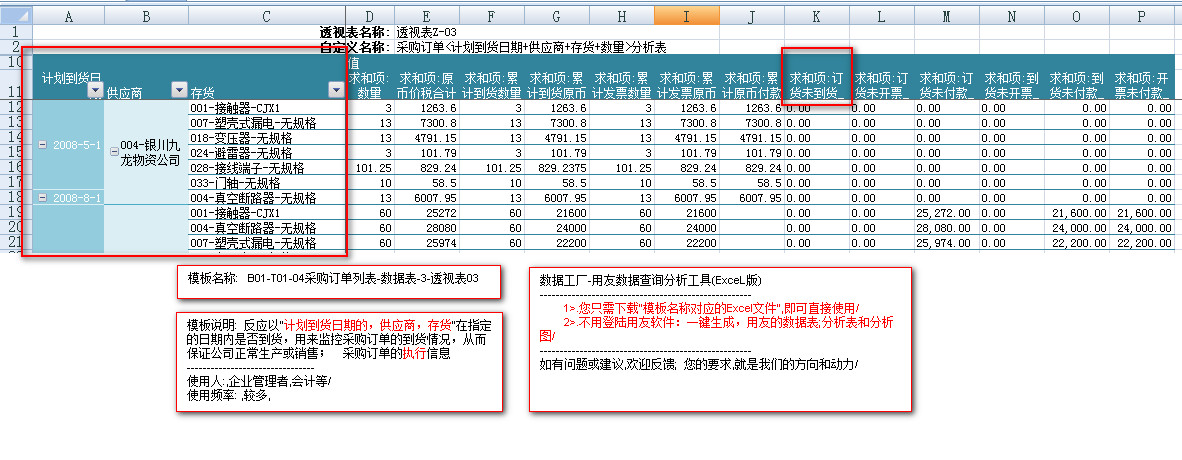Open the 存货 filter dropdown
Viewport: 1182px width, 460px height.
click(336, 91)
